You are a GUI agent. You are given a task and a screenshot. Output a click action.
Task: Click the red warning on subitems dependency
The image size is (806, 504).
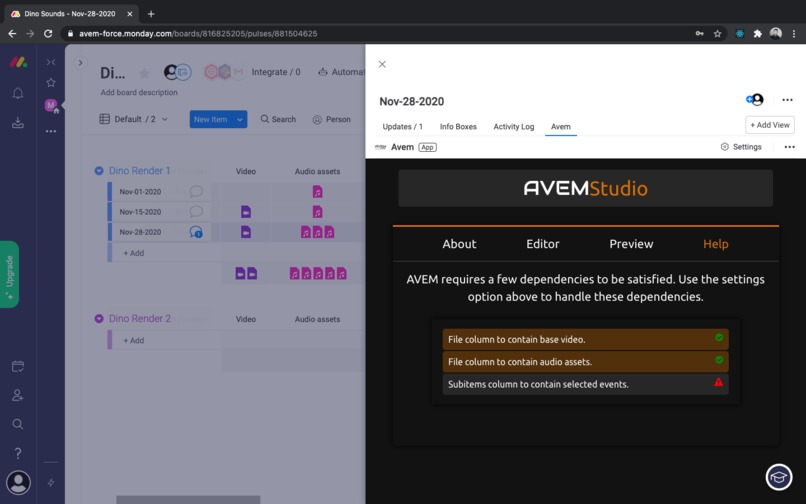[x=719, y=382]
